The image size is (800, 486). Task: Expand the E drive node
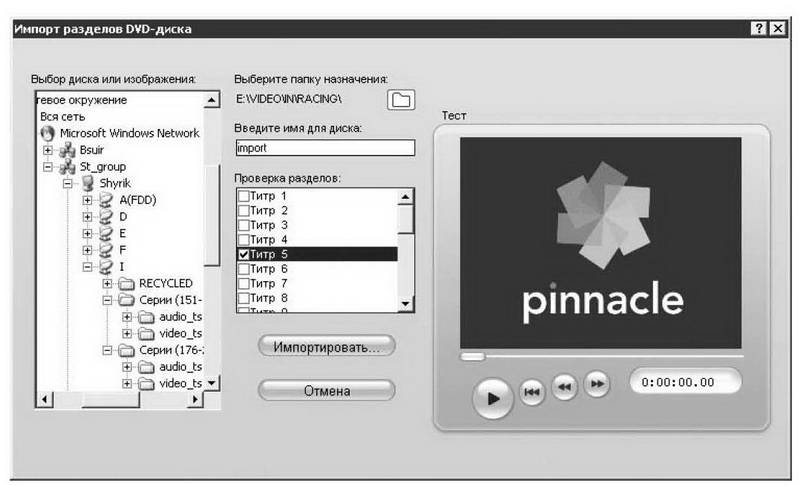coord(87,234)
